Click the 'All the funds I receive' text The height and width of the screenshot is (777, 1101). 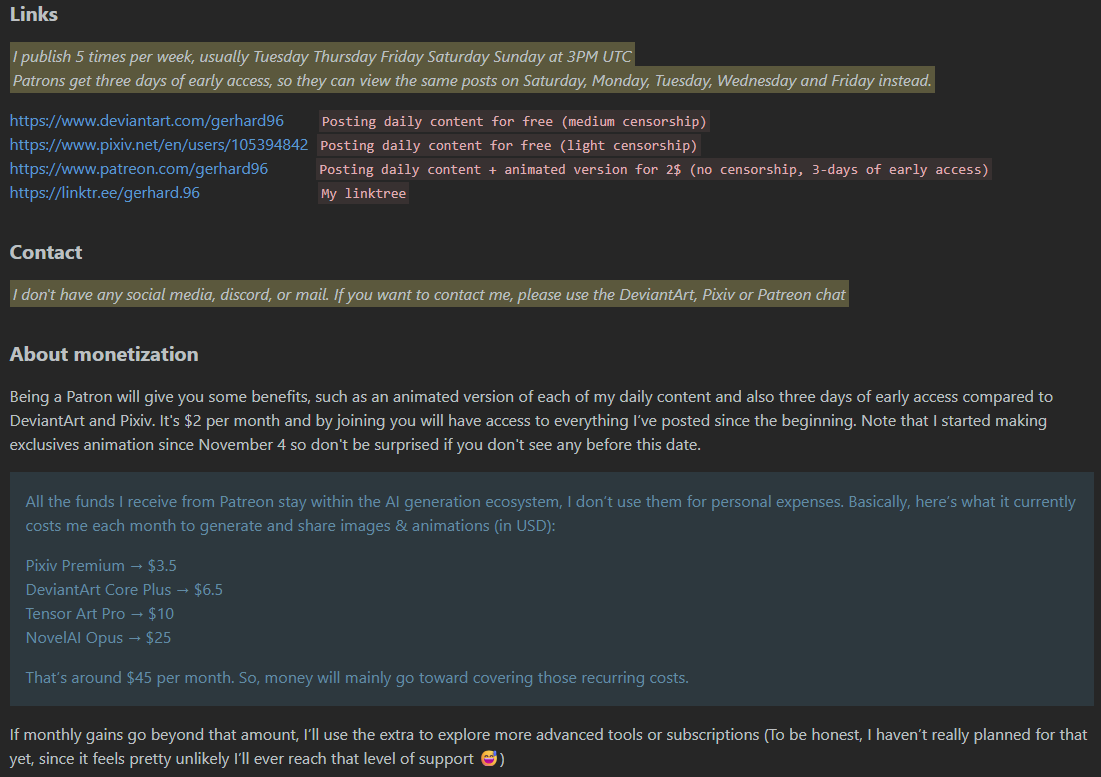[550, 514]
